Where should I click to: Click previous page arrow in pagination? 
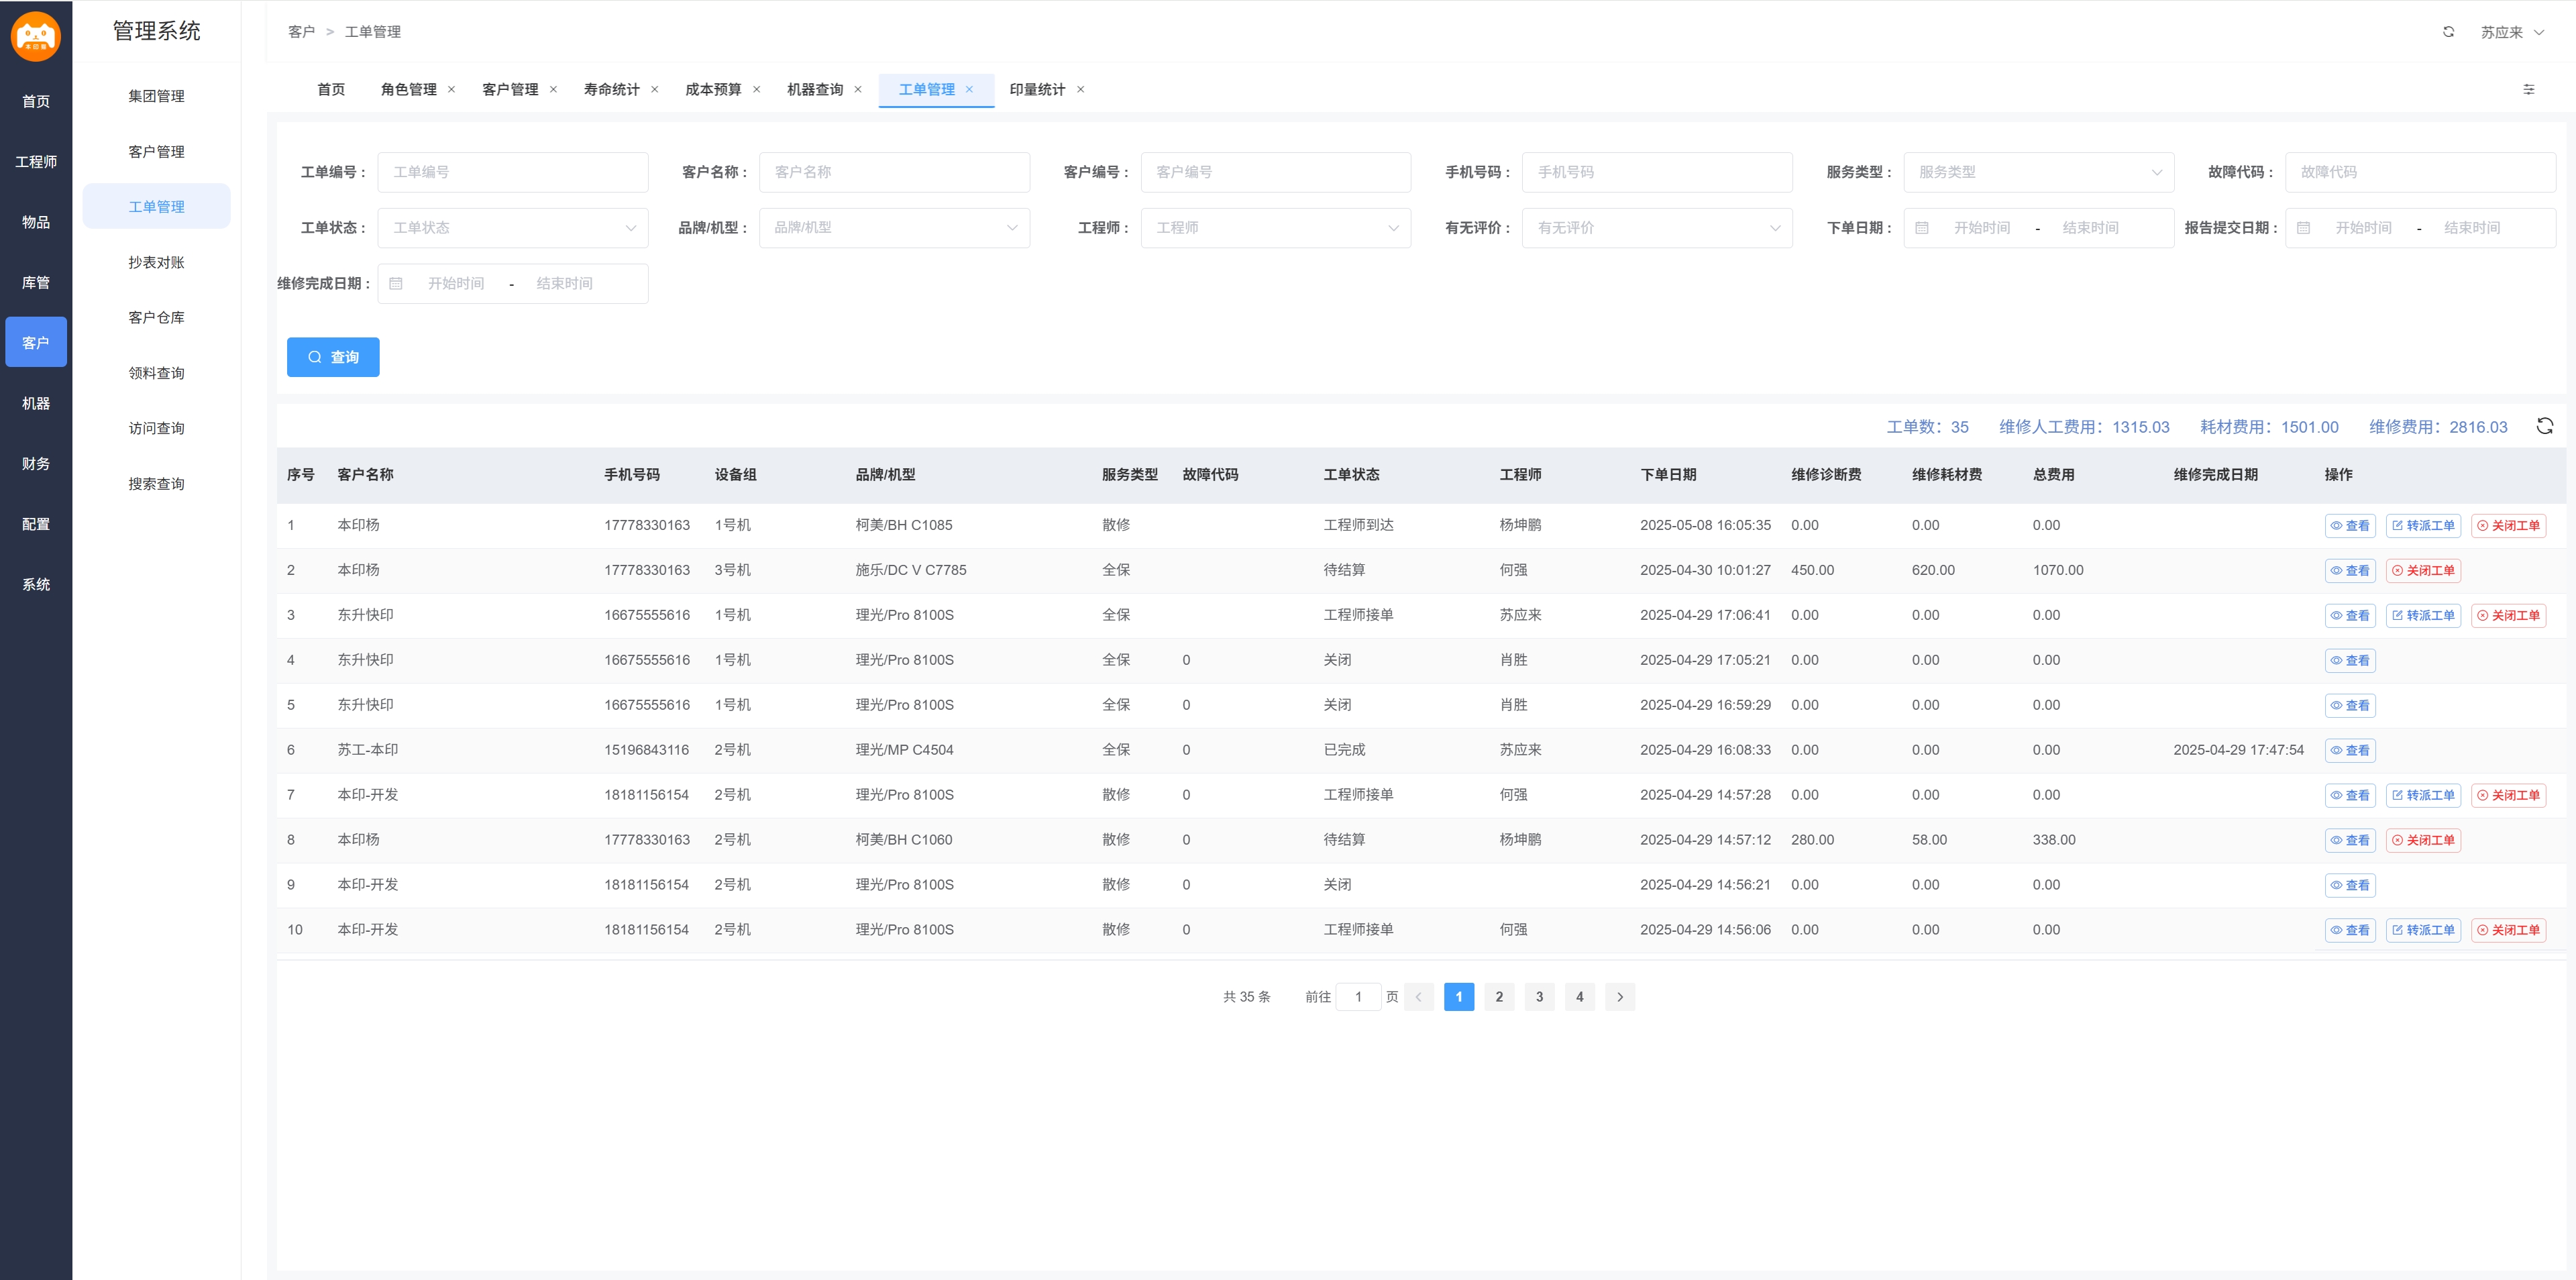(x=1418, y=997)
